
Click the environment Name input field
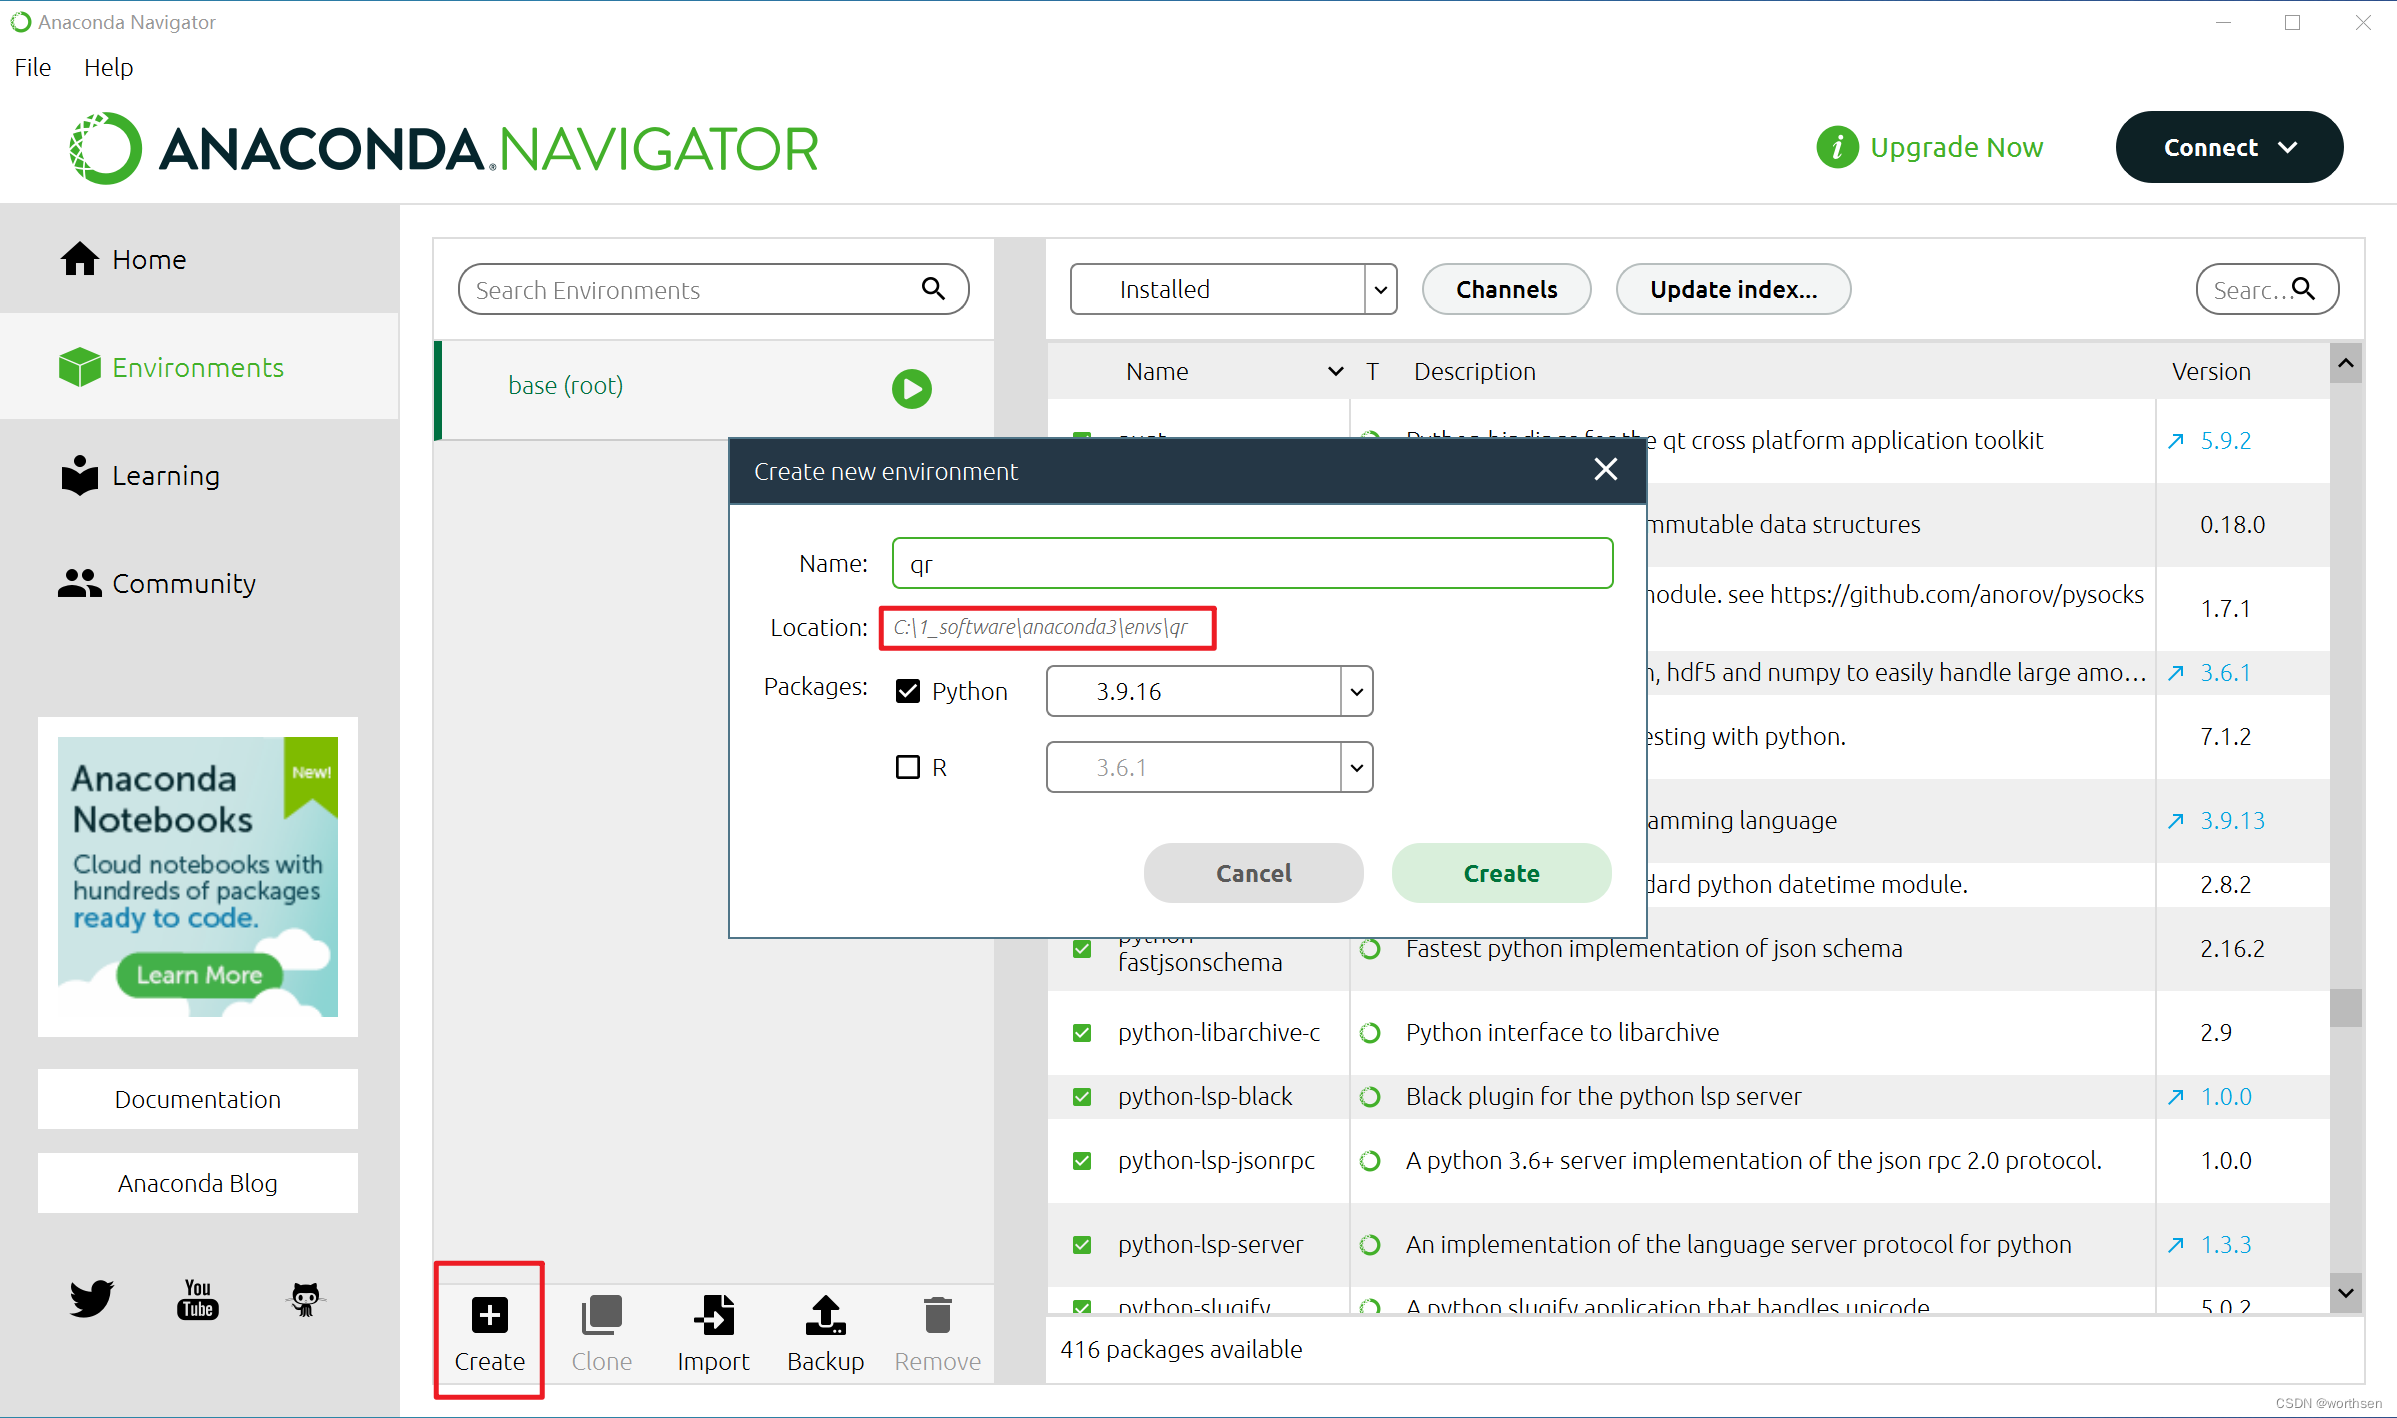[x=1252, y=564]
